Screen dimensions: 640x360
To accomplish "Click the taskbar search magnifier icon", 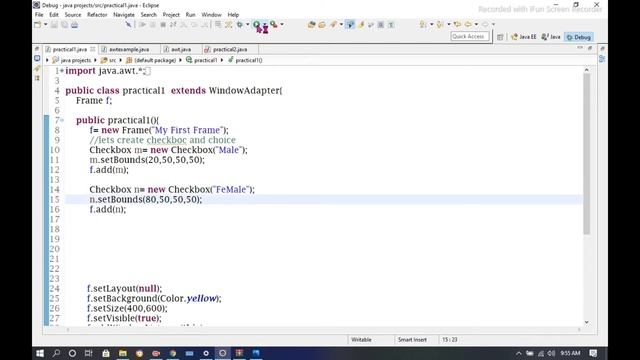I will coord(56,353).
